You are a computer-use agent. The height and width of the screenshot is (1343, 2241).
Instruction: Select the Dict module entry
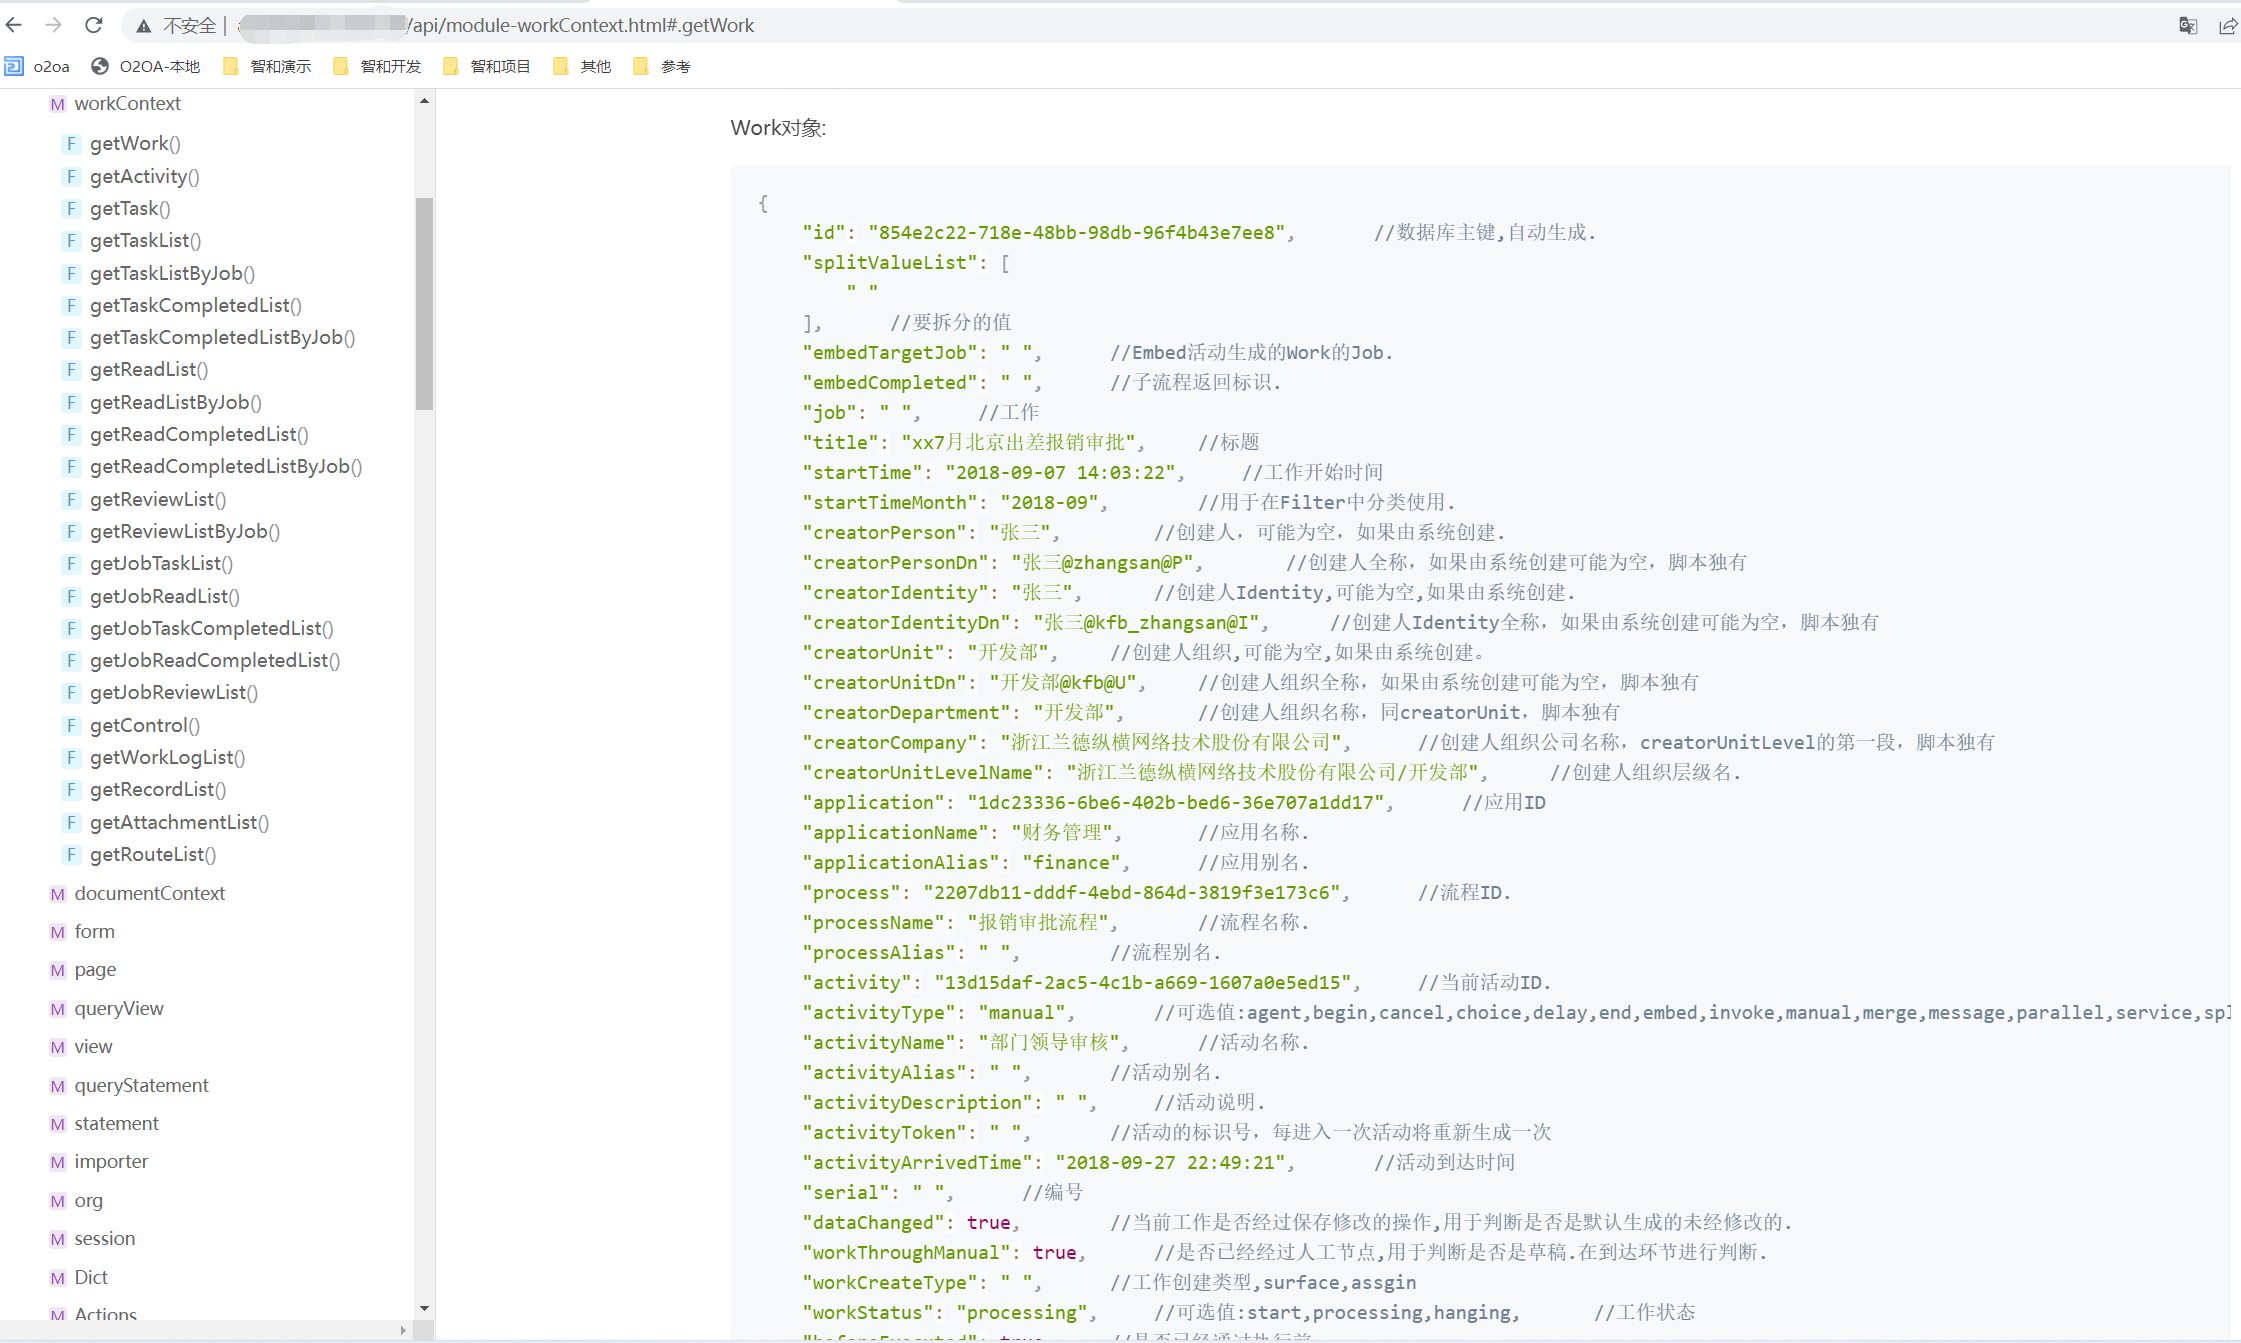tap(90, 1277)
